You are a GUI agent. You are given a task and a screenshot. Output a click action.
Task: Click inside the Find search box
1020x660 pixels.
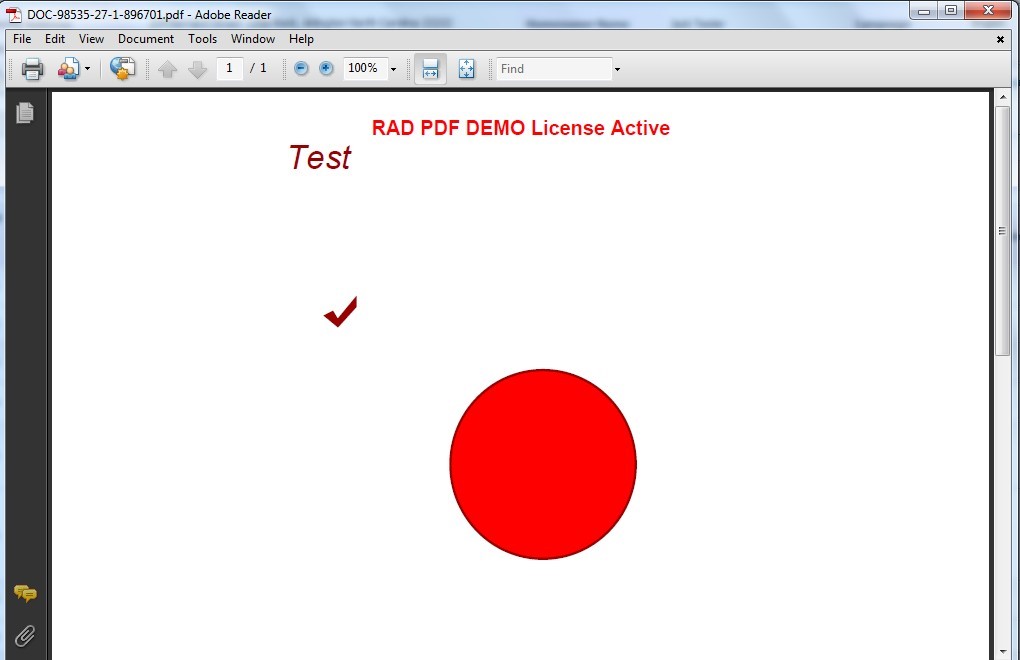click(553, 69)
